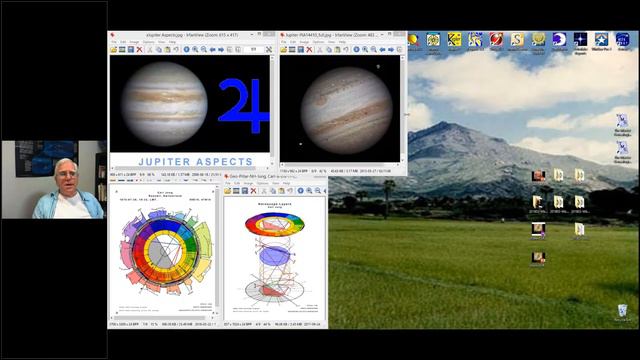Click Open file icon in Jupiter-PIA14410 window
The height and width of the screenshot is (360, 640).
pyautogui.click(x=283, y=49)
